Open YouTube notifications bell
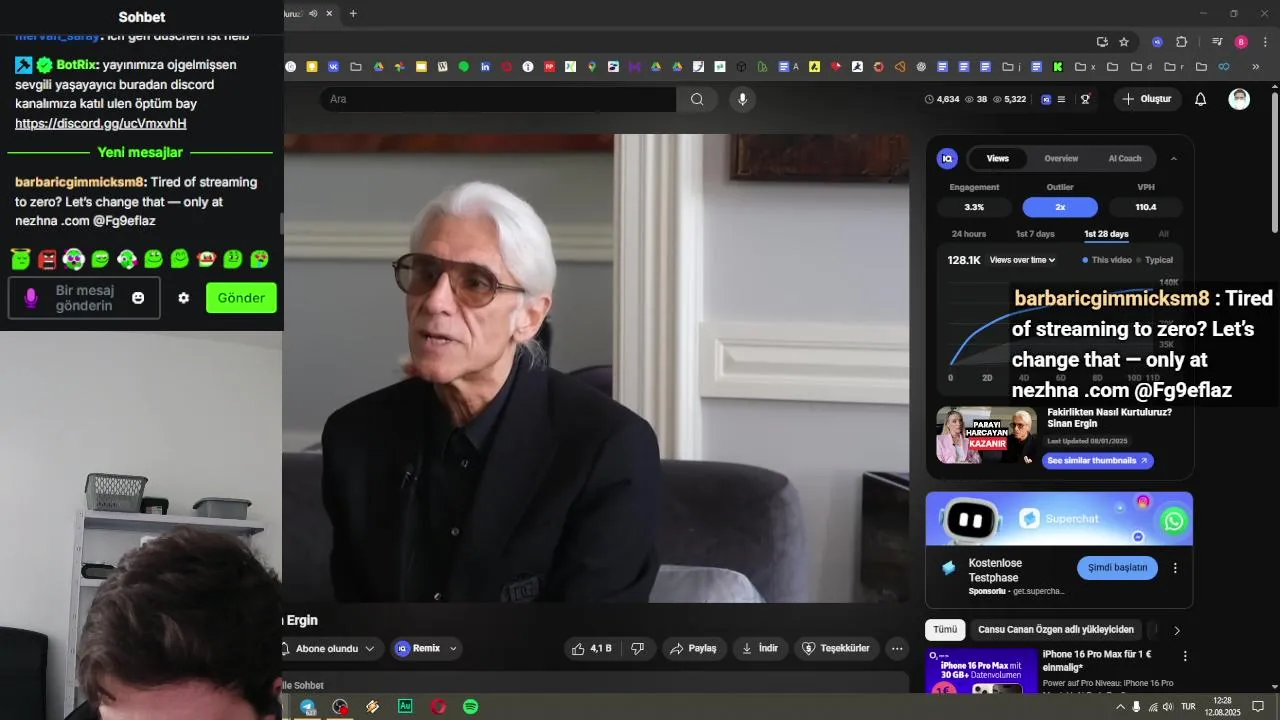The image size is (1280, 720). [x=1201, y=99]
